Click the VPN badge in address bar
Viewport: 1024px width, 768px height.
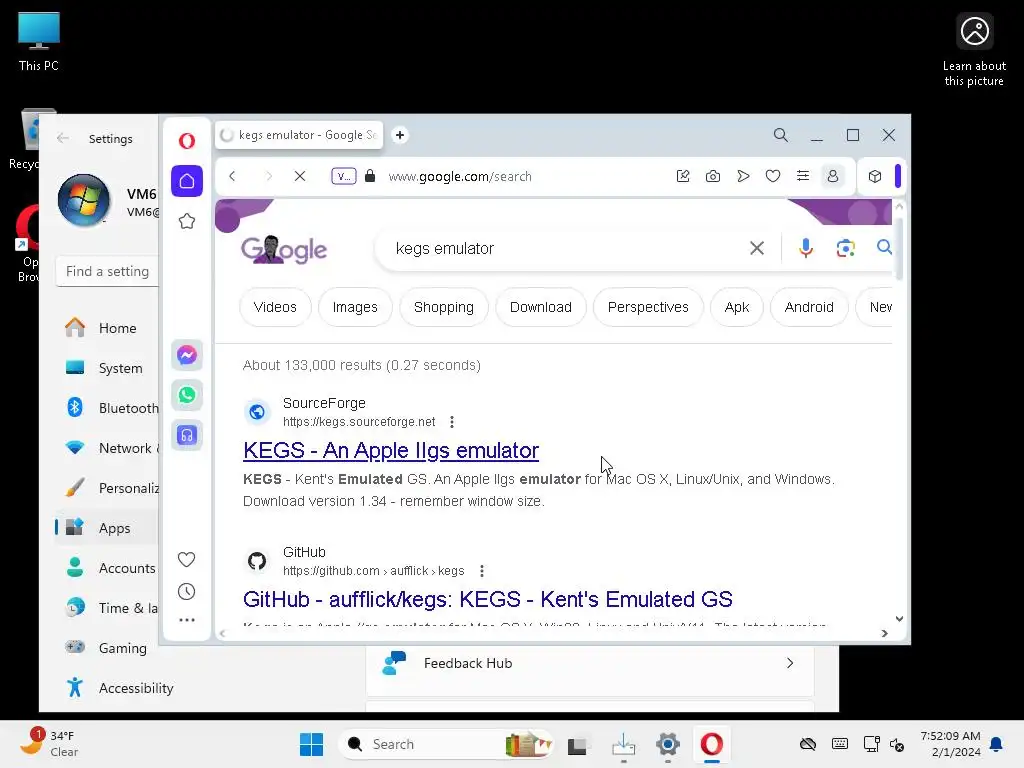pos(344,176)
